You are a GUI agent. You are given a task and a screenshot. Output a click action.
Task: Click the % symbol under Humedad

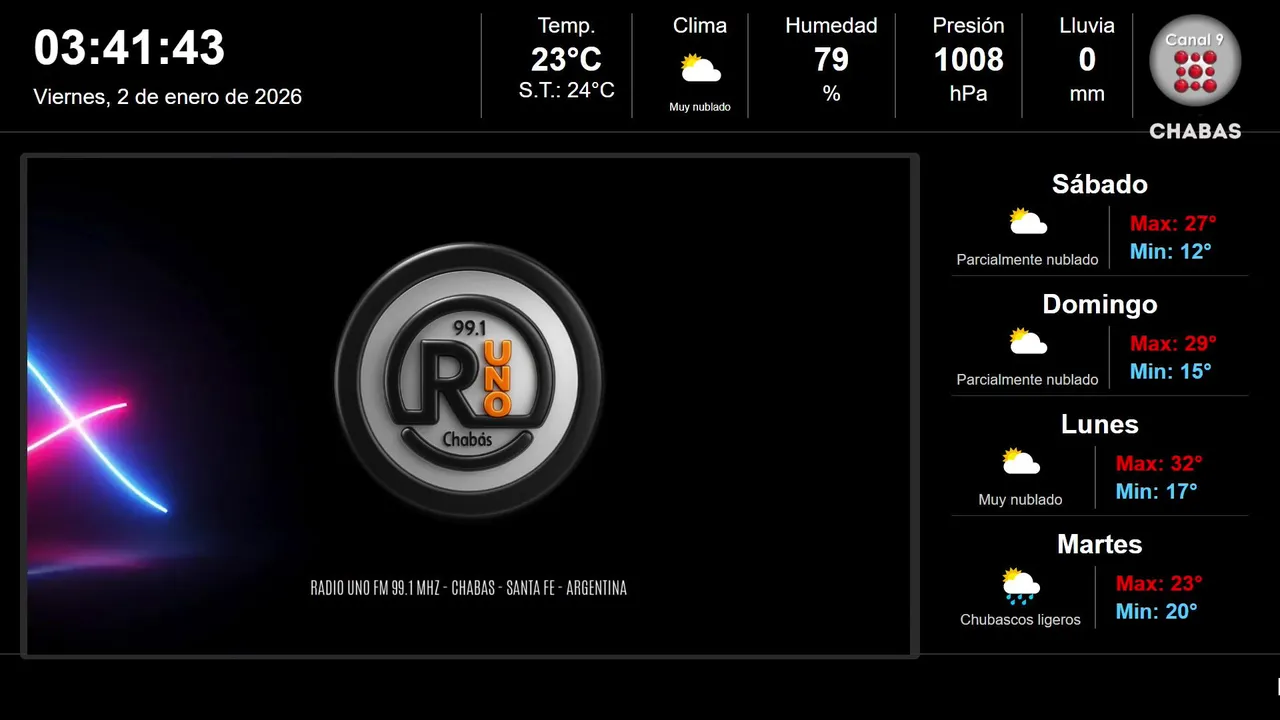coord(831,94)
